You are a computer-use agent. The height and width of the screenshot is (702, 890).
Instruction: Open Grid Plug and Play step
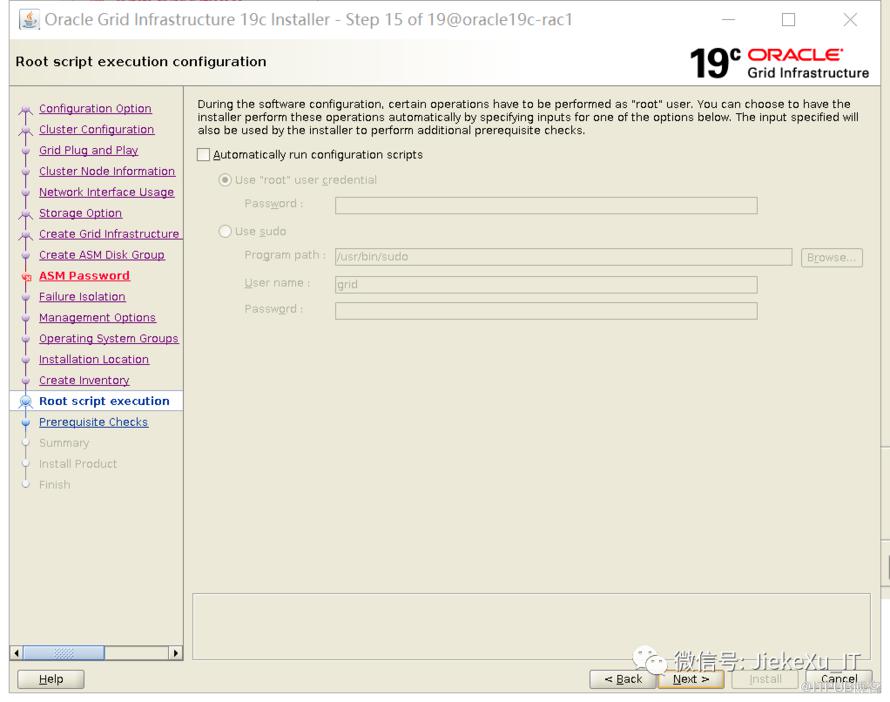(x=89, y=150)
